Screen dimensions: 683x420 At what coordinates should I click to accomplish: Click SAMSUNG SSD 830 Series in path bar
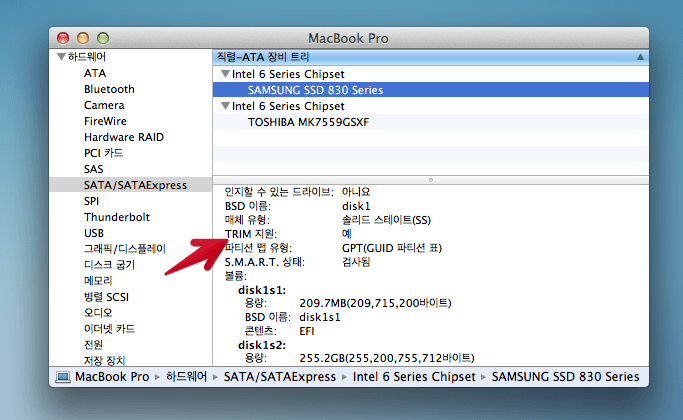(x=565, y=376)
